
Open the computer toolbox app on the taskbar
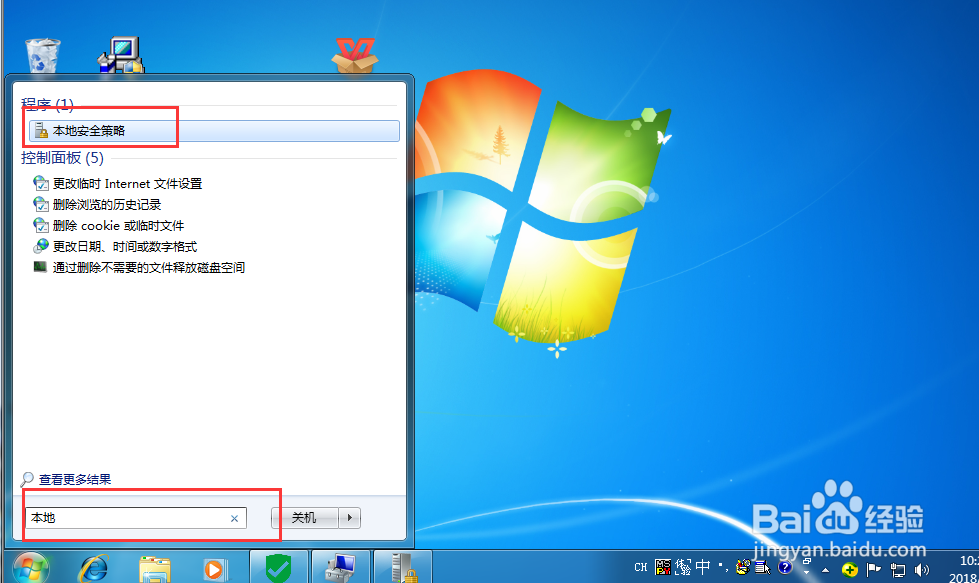click(340, 566)
